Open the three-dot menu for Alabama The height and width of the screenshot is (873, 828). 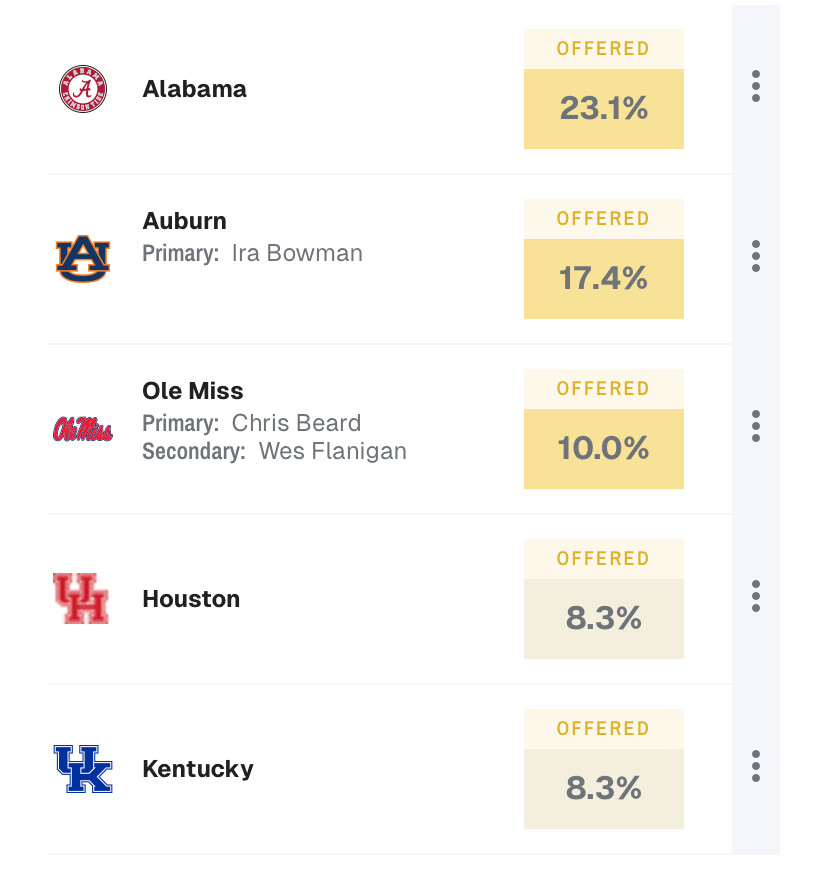756,86
